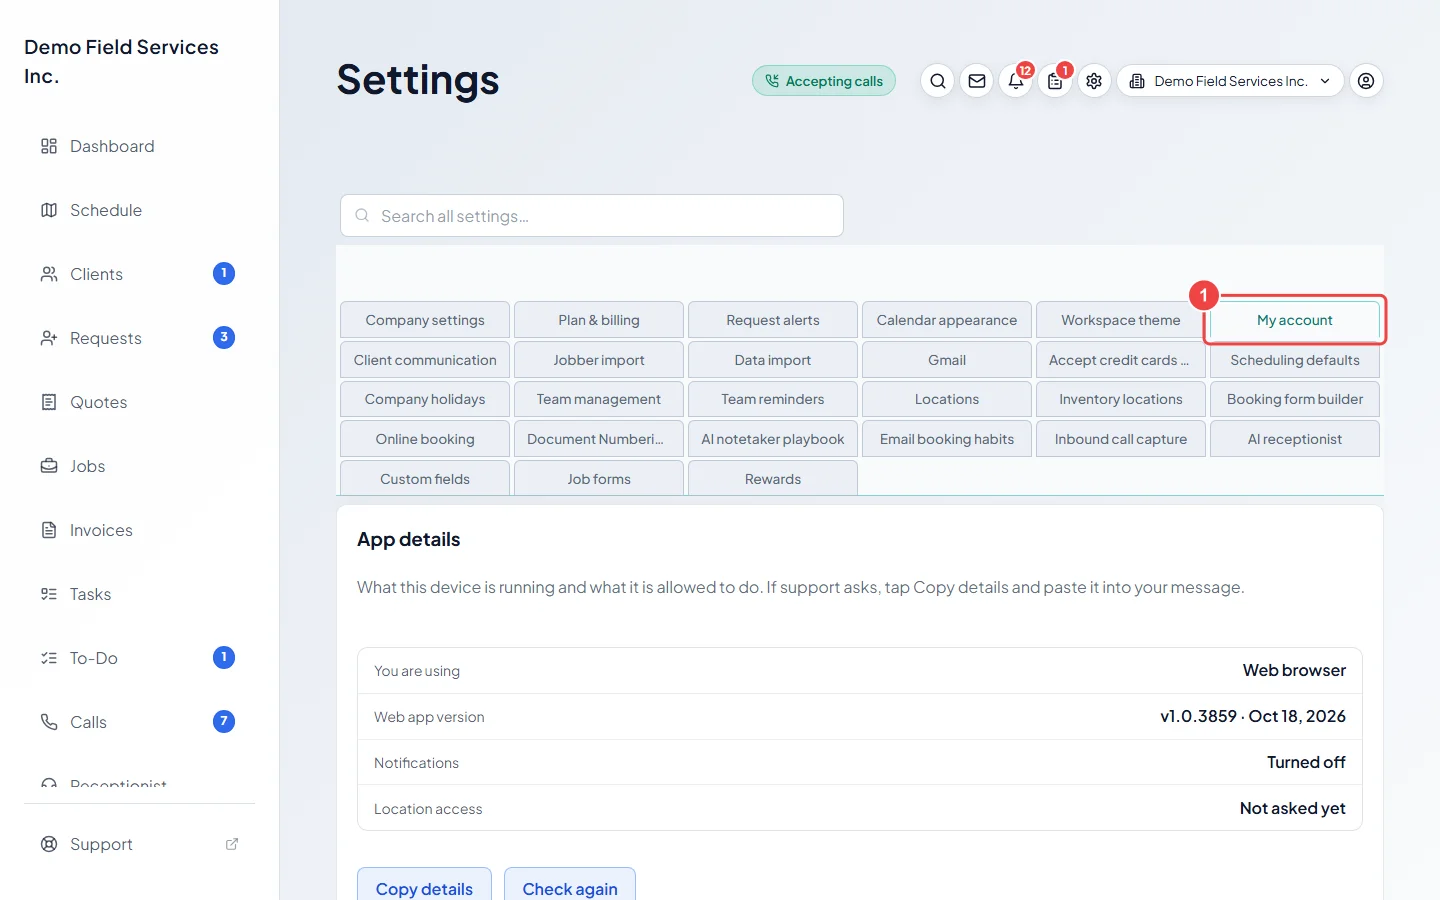Open the clipboard tasks icon in header
The height and width of the screenshot is (900, 1440).
1055,81
